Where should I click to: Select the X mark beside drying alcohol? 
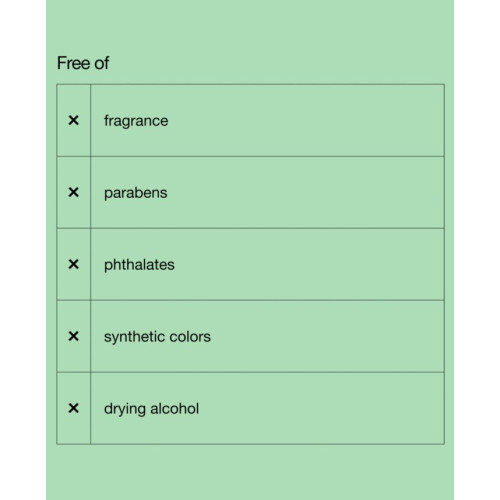click(x=73, y=408)
